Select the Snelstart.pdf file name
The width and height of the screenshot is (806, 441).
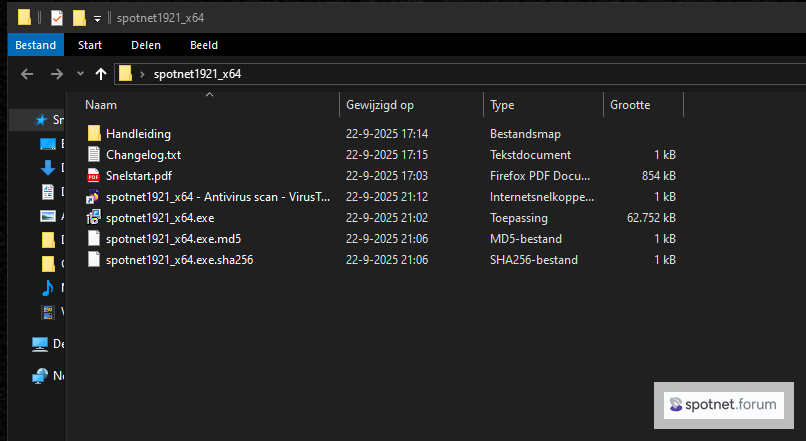pyautogui.click(x=139, y=176)
